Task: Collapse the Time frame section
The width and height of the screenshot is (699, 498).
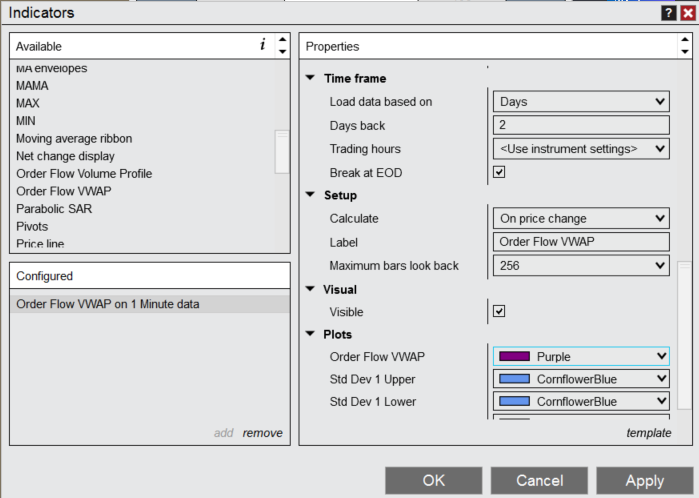Action: click(310, 78)
